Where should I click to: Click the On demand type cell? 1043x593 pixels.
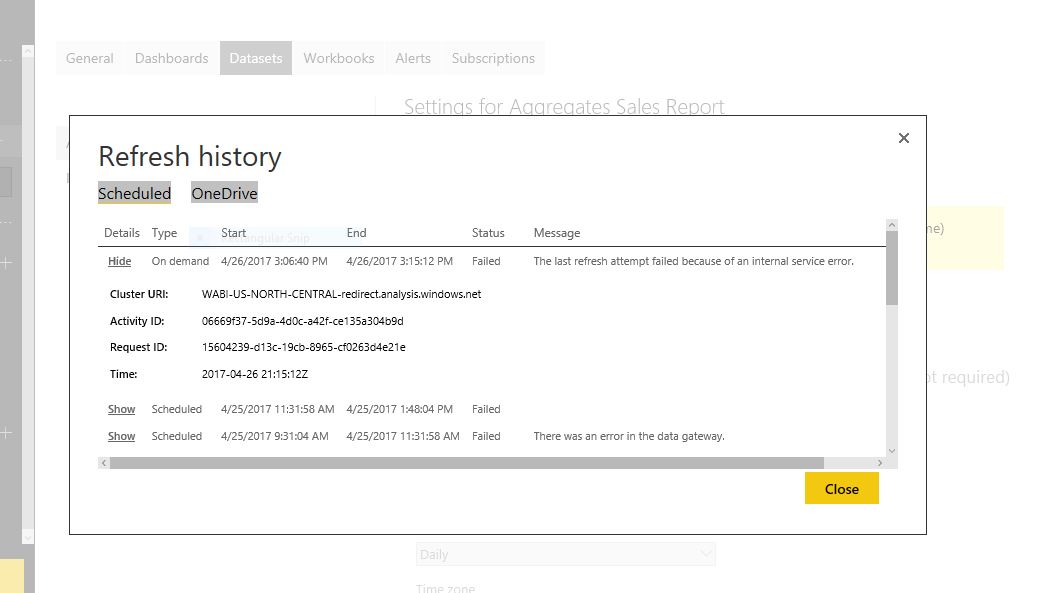[180, 262]
